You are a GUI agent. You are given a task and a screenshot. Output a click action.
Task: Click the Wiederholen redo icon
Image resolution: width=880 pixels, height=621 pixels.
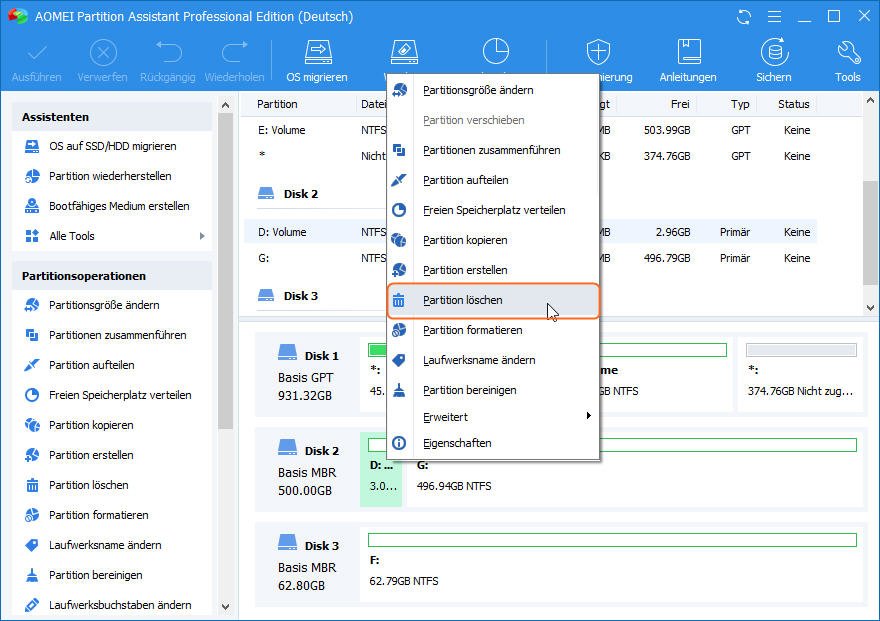pyautogui.click(x=235, y=53)
